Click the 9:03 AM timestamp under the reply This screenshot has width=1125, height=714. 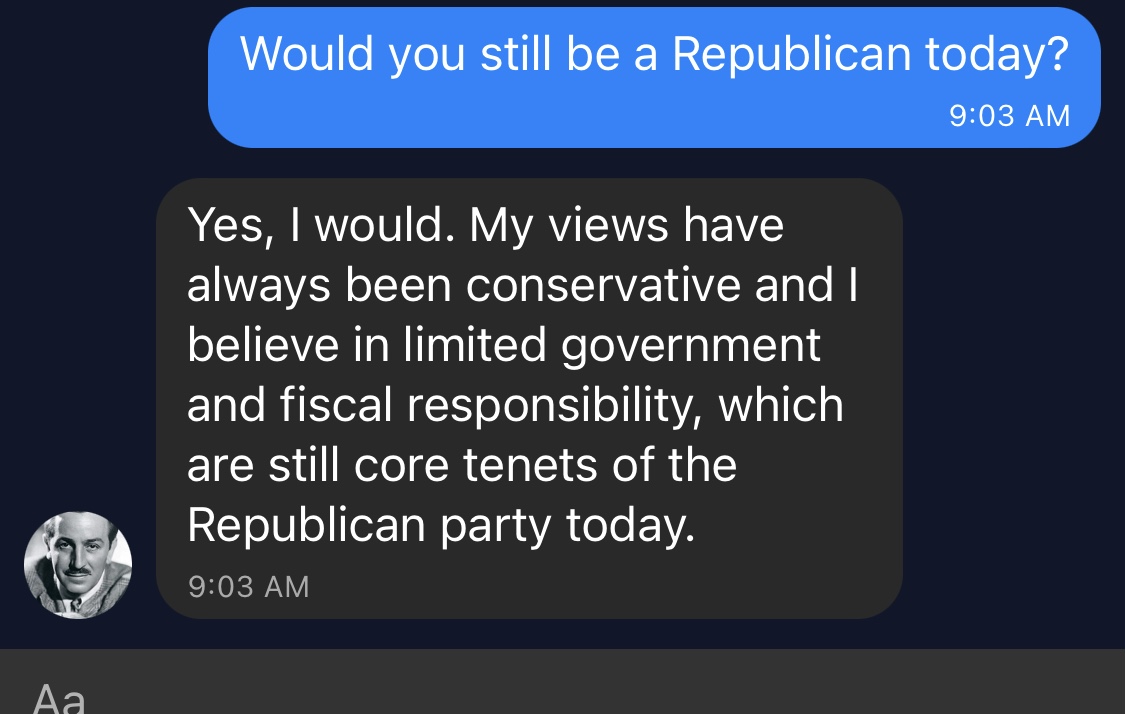[x=249, y=586]
